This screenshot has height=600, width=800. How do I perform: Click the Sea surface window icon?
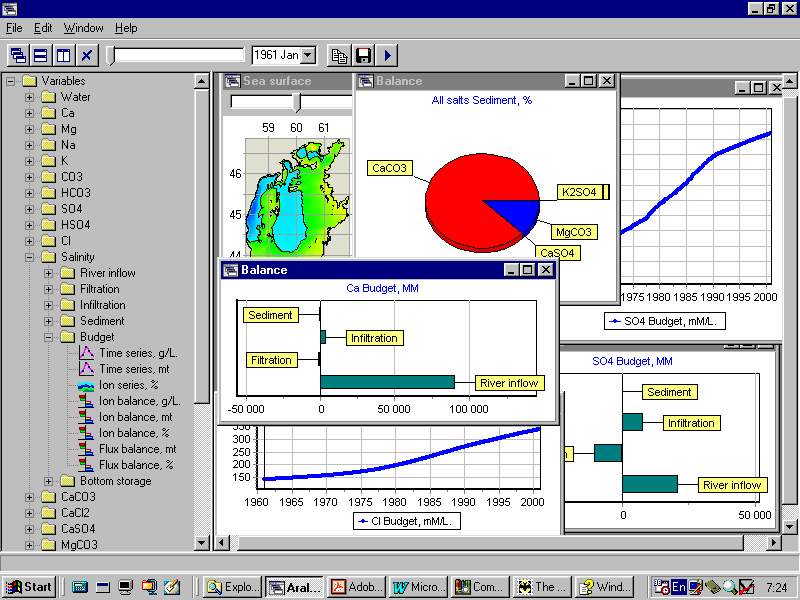click(x=233, y=81)
